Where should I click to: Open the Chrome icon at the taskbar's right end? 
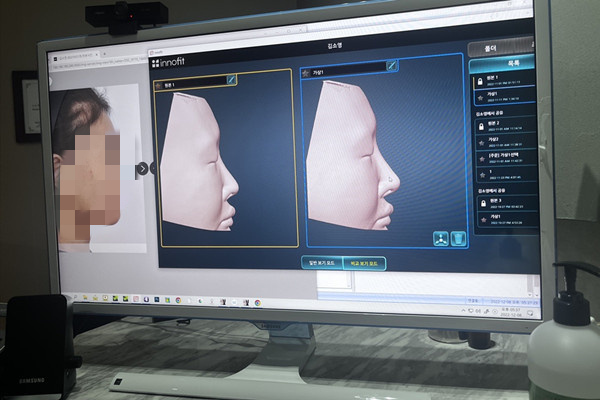pos(258,303)
